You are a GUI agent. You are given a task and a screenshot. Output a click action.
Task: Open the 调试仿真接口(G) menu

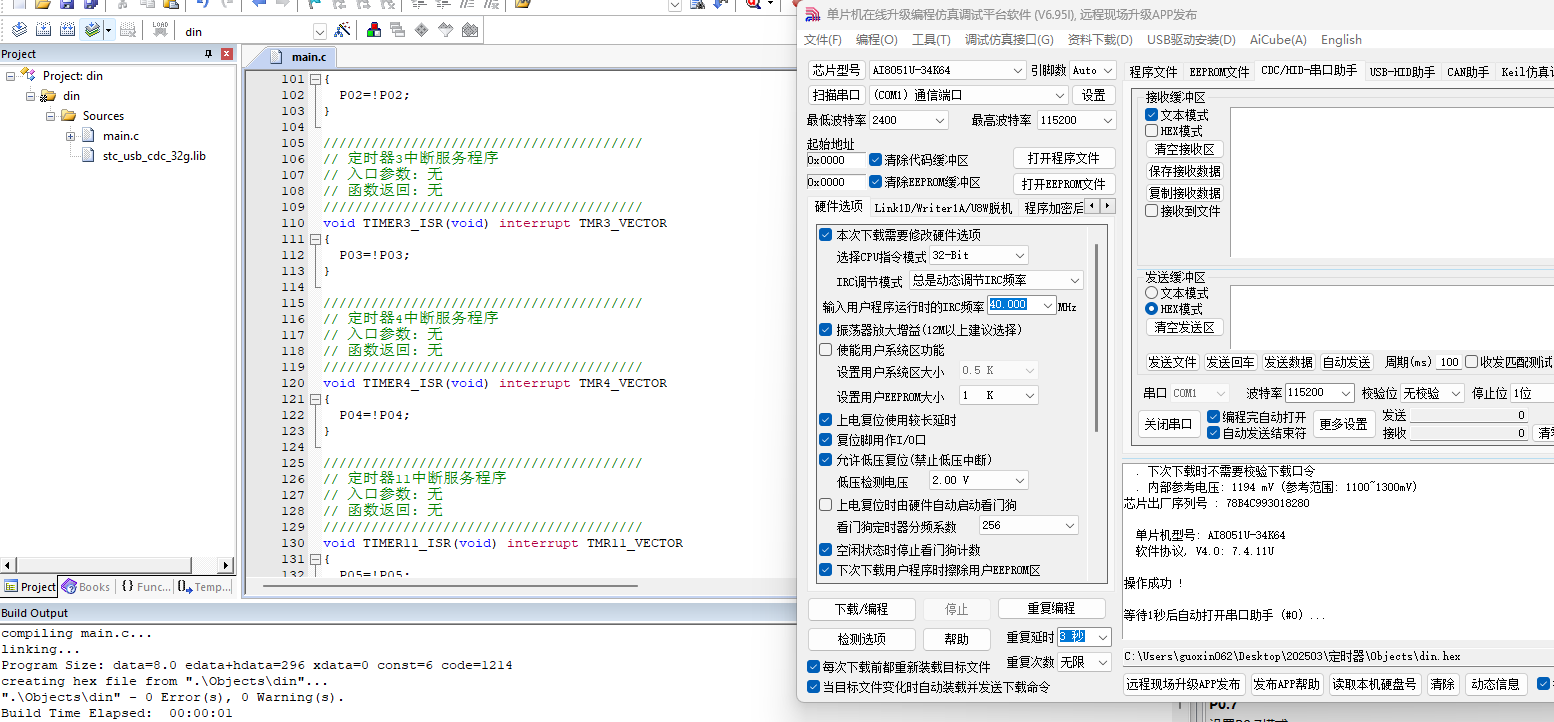1009,40
